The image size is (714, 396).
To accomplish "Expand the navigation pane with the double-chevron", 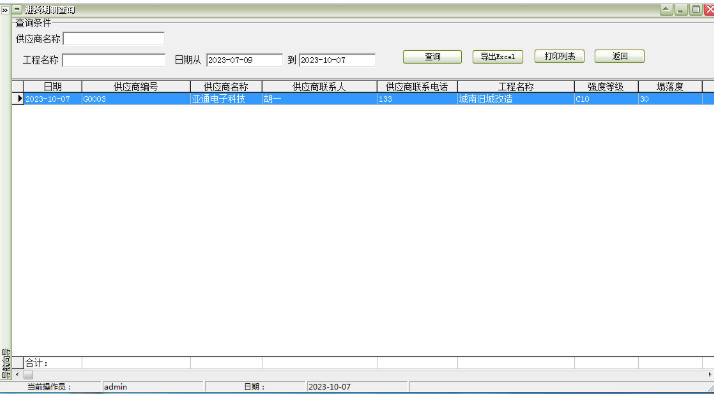I will point(5,10).
